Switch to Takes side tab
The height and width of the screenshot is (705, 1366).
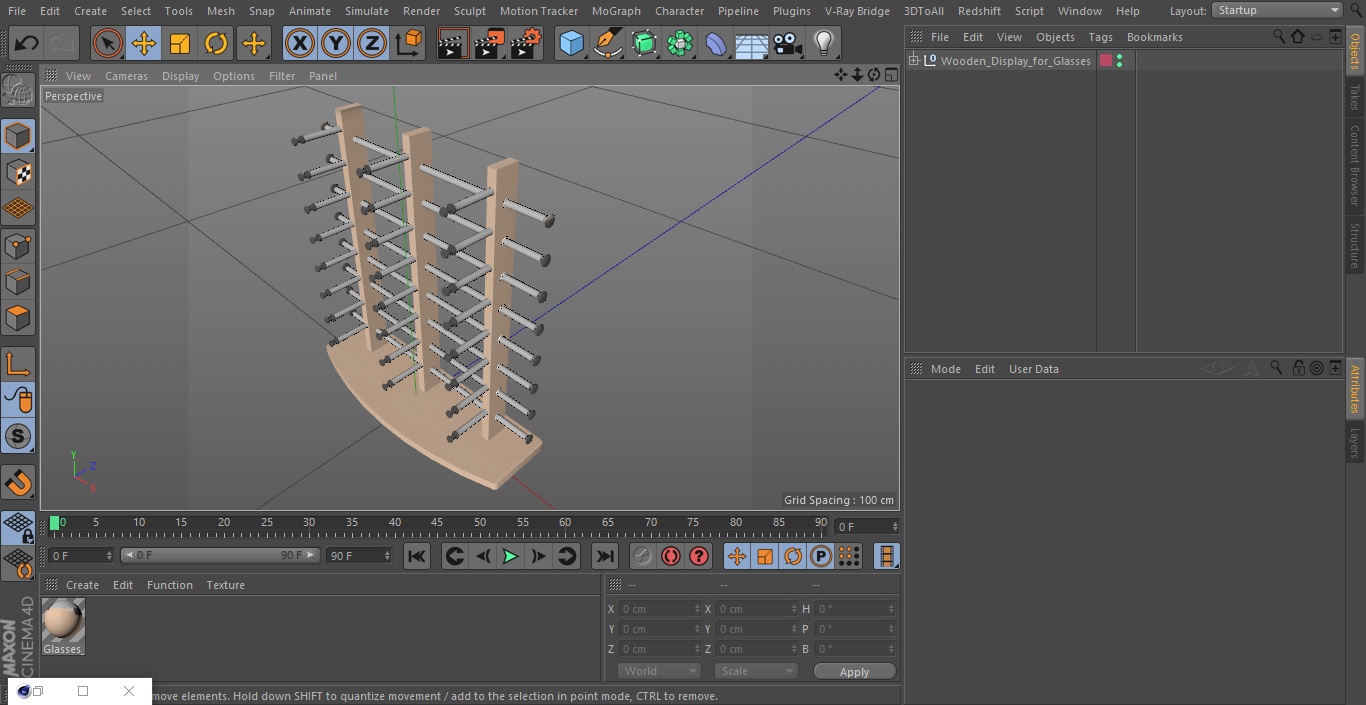click(1355, 97)
